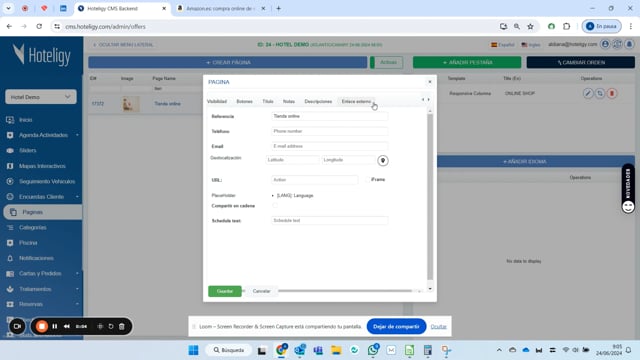Toggle the Compartir en cadena checkbox
The width and height of the screenshot is (640, 360).
pyautogui.click(x=275, y=206)
